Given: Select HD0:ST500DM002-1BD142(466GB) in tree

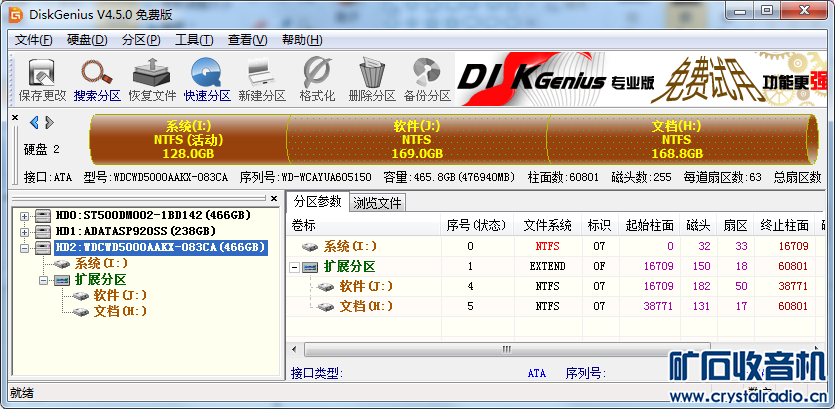Looking at the screenshot, I should [x=153, y=216].
